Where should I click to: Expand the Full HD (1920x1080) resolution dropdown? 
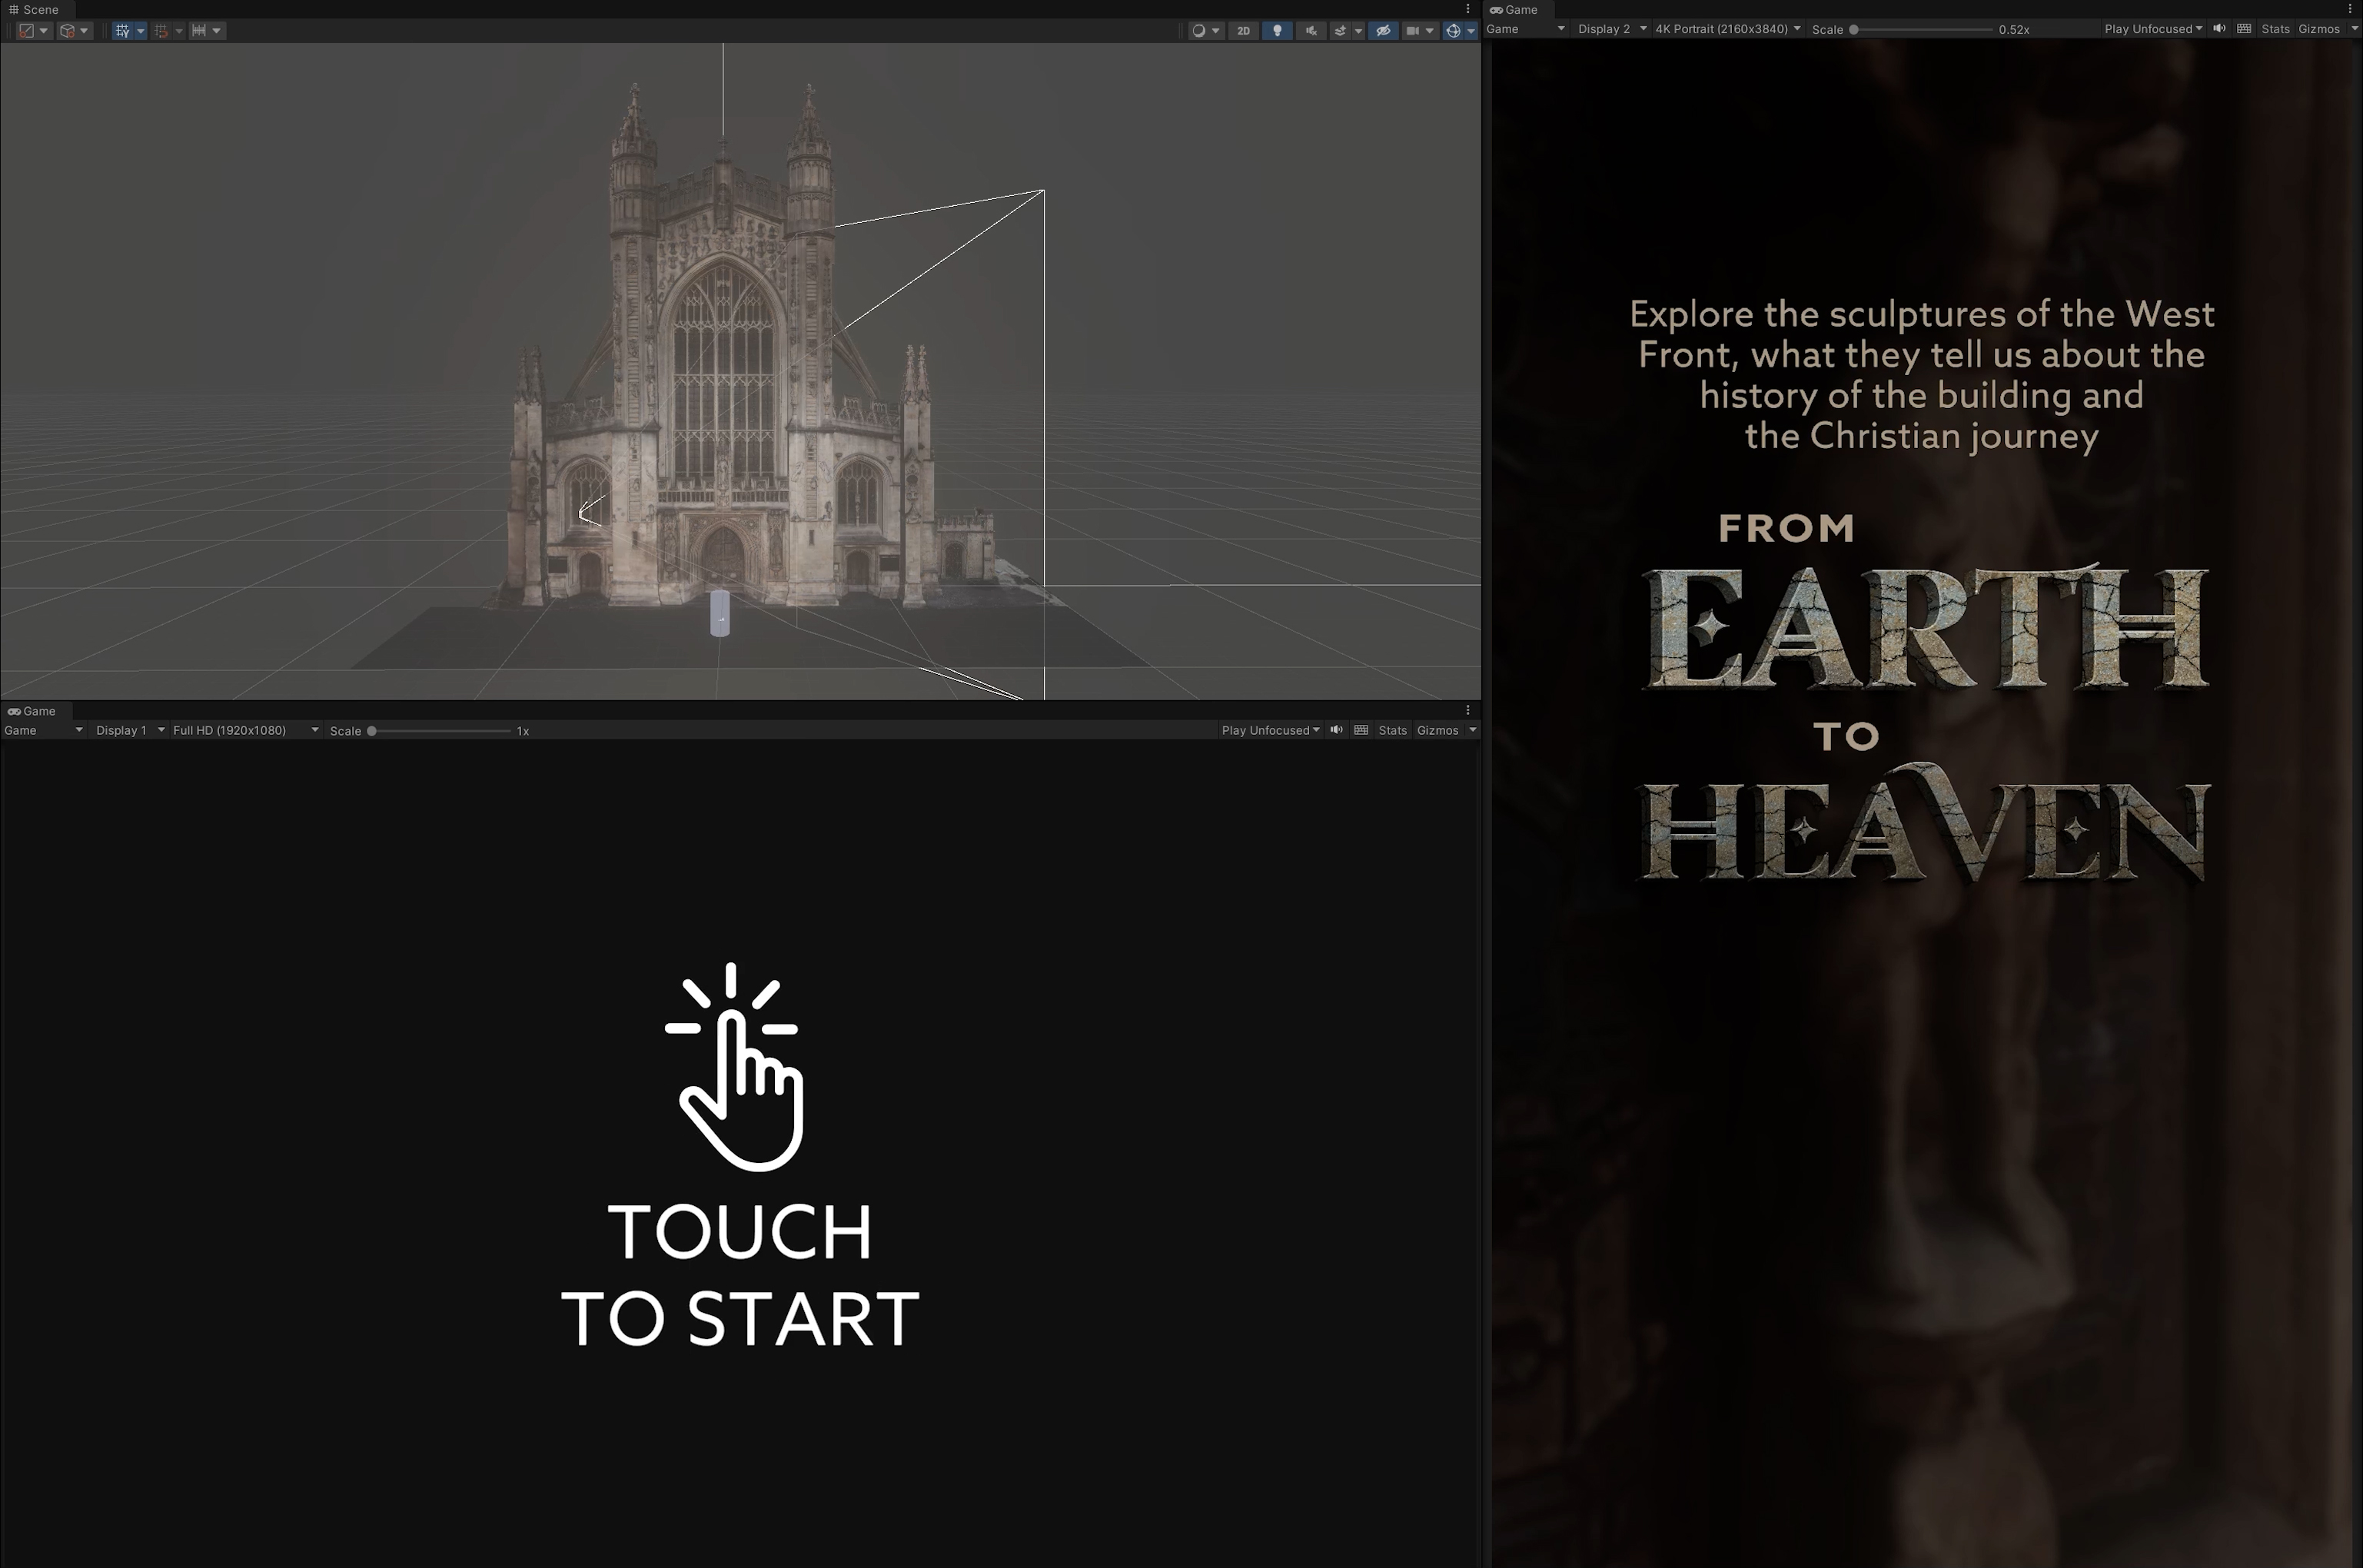245,730
